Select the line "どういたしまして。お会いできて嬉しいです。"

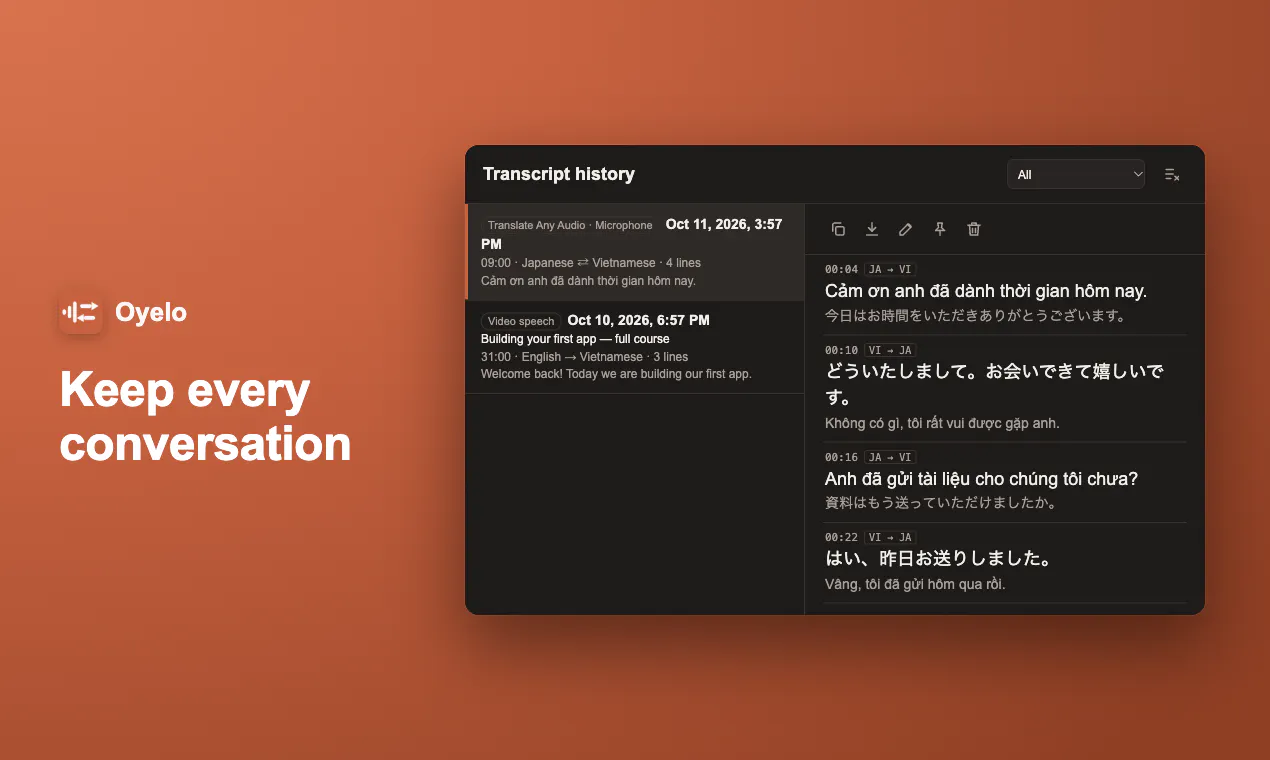tap(995, 385)
